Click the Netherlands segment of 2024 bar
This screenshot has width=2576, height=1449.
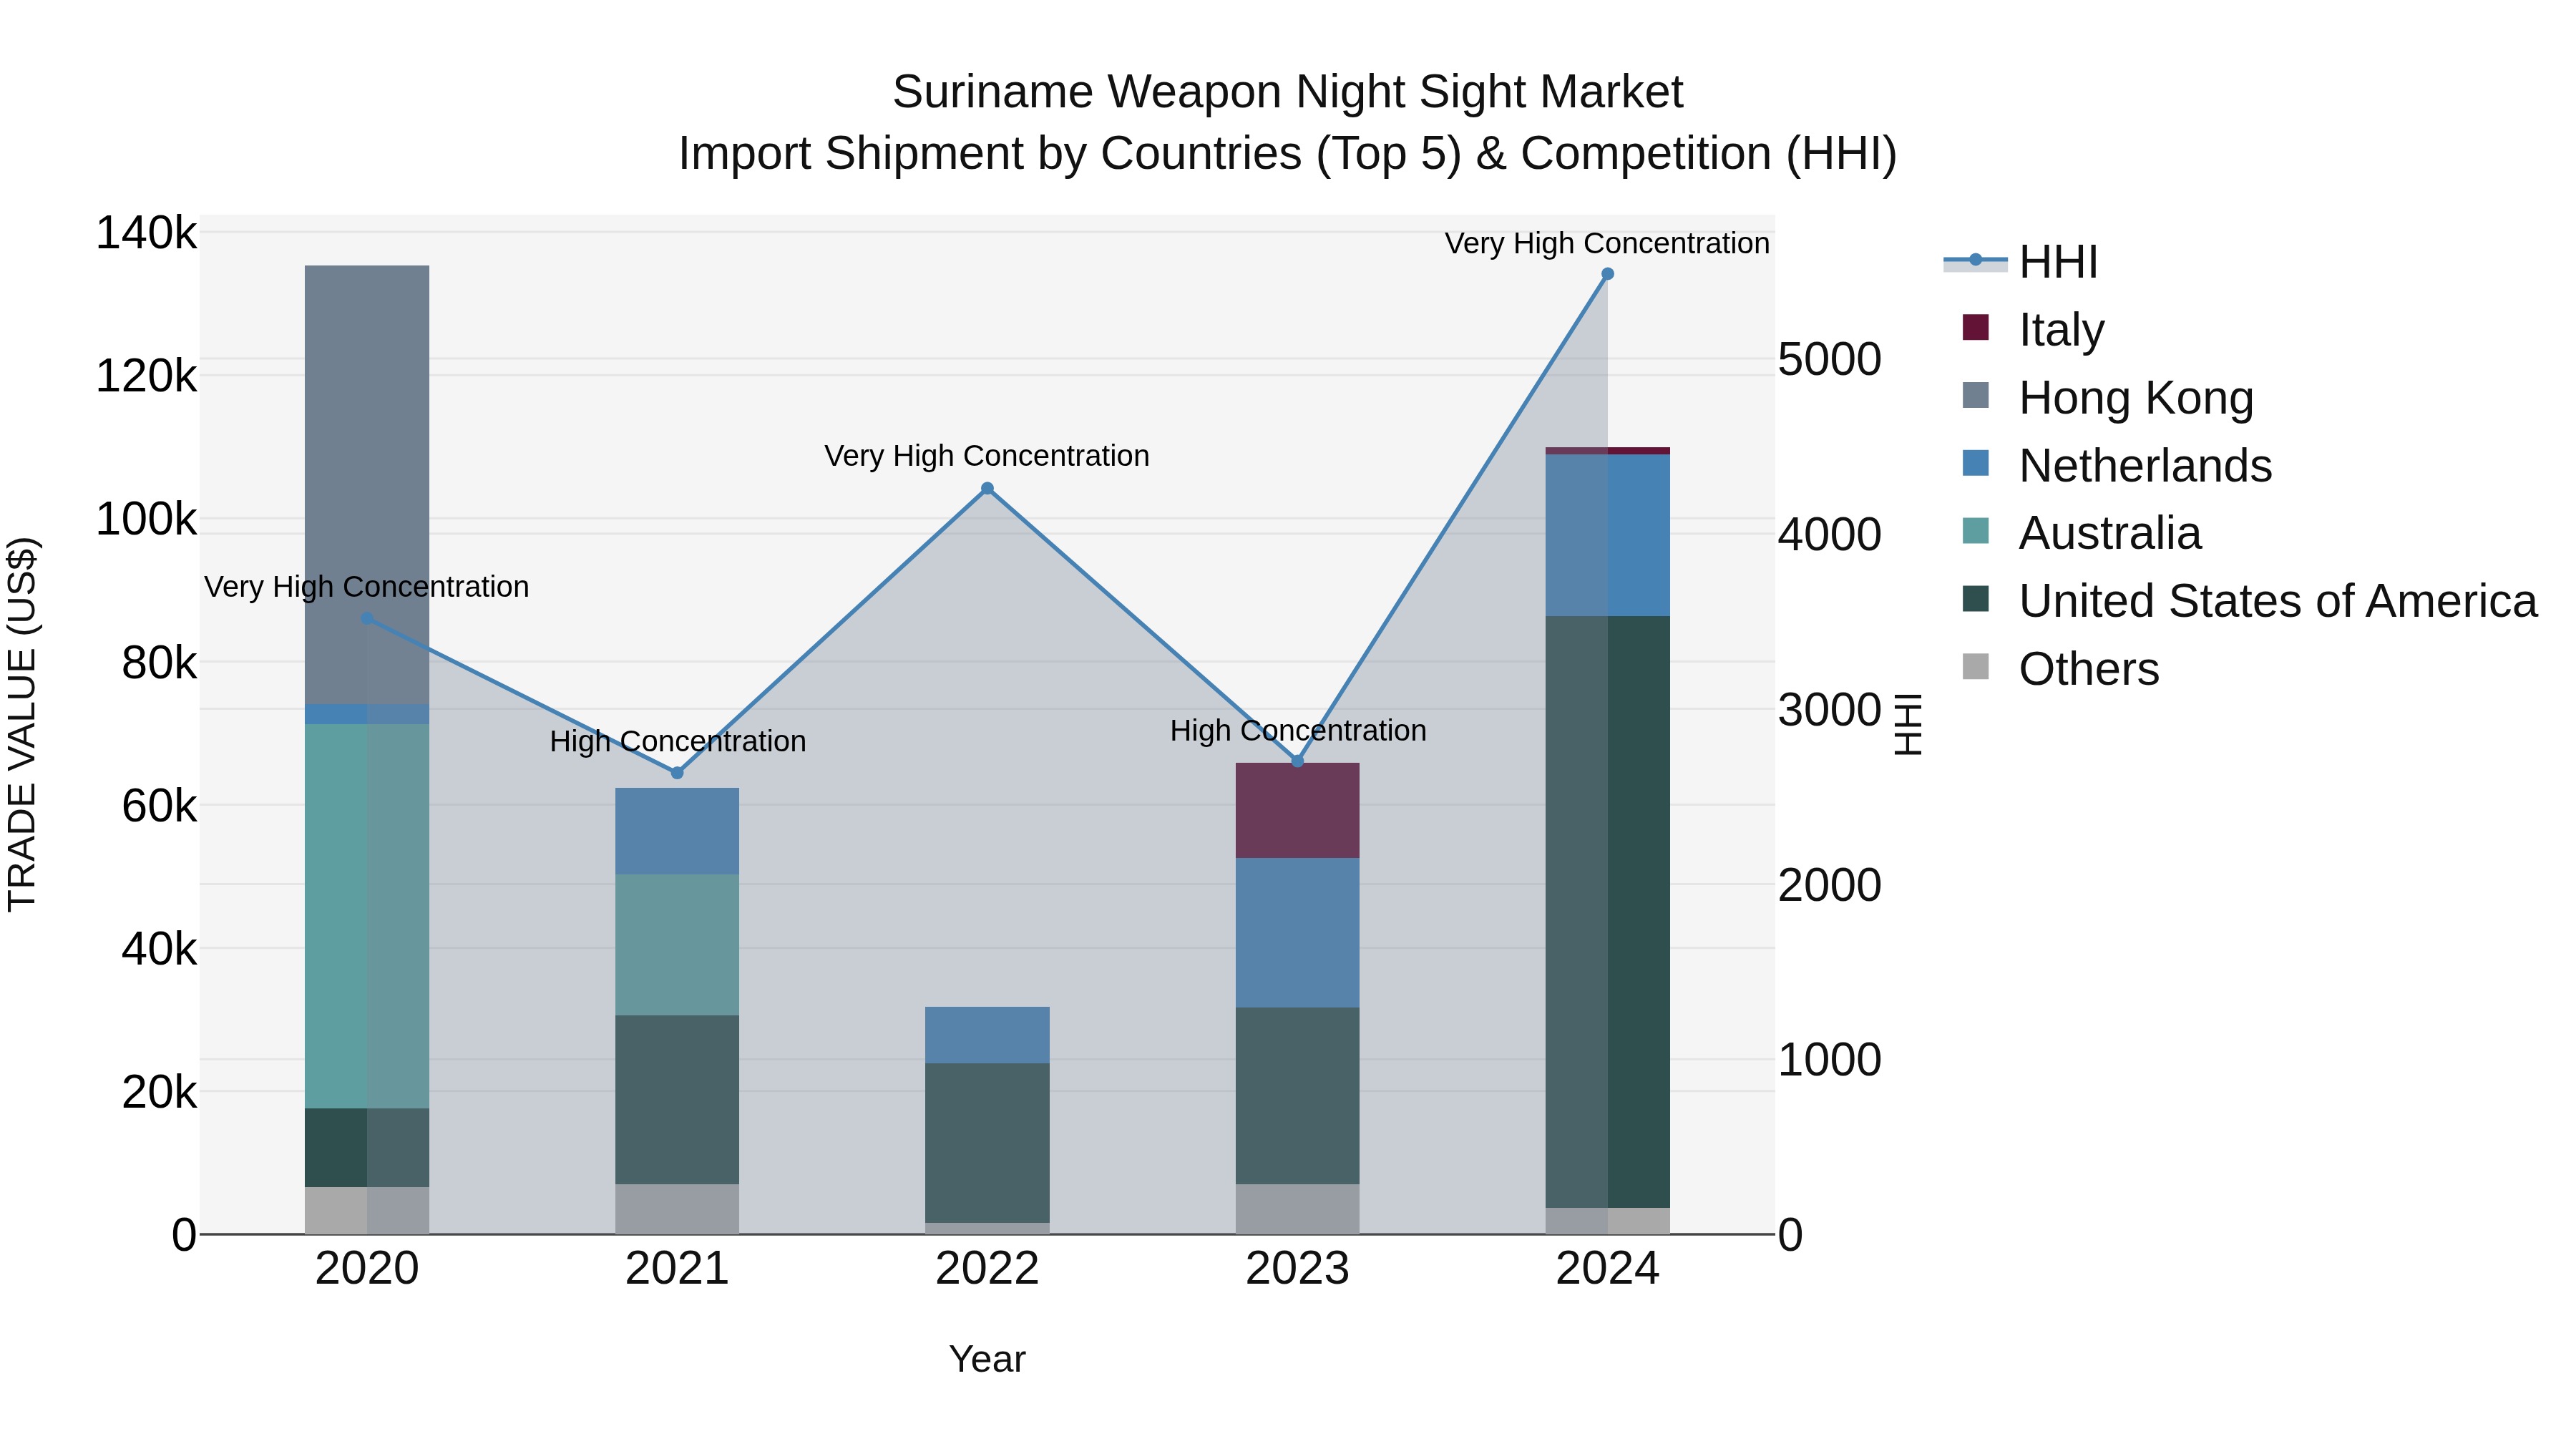1608,535
